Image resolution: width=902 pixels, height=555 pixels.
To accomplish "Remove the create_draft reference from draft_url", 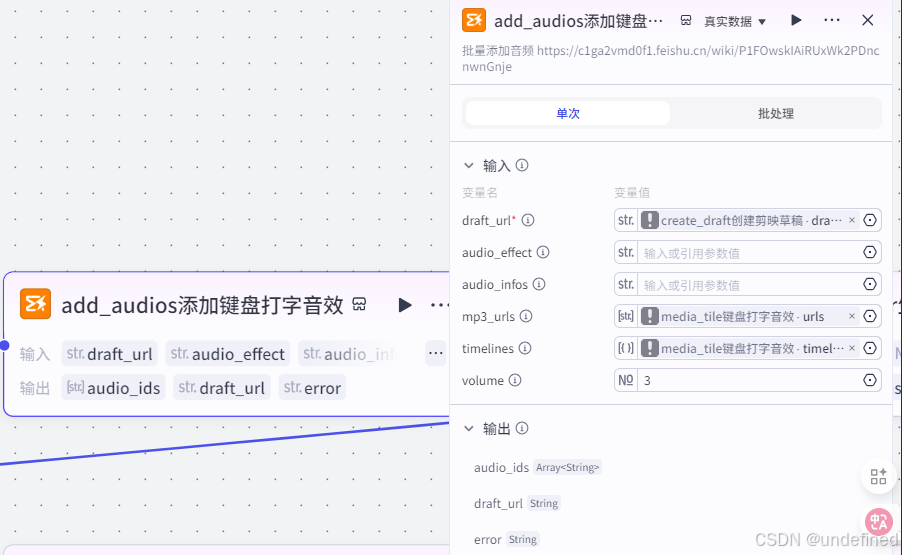I will 852,220.
